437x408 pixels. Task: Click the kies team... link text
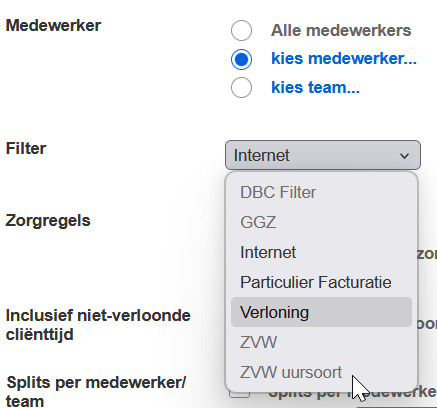[315, 87]
